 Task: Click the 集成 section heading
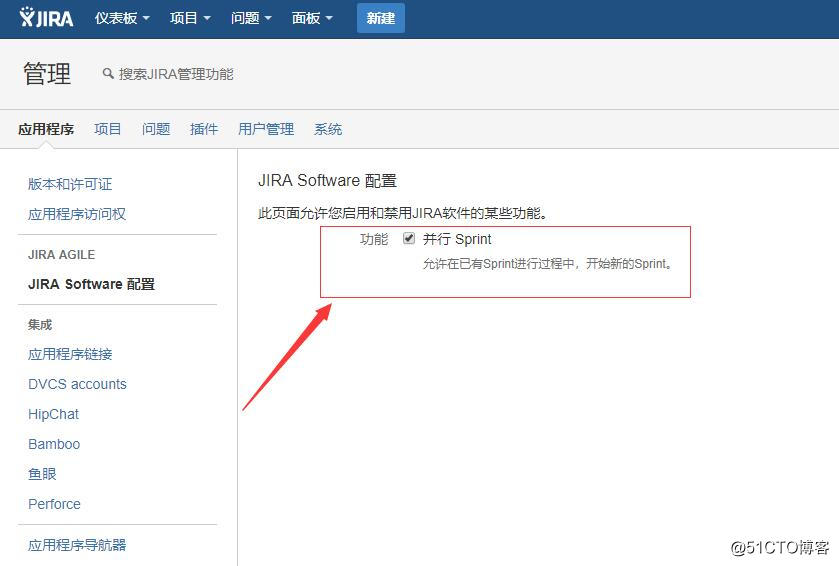pos(40,325)
